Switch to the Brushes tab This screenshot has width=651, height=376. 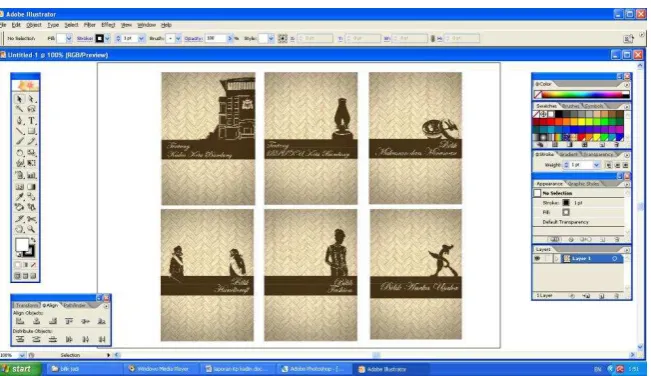[570, 106]
